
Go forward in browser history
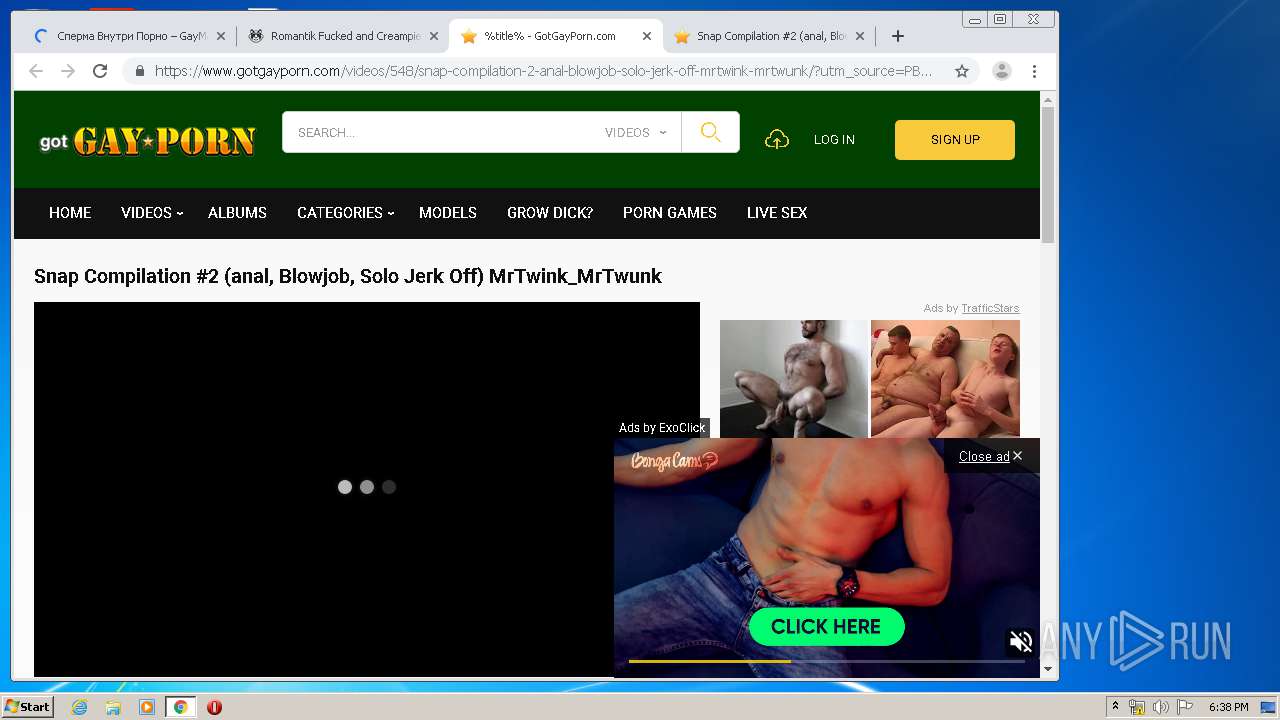[x=68, y=71]
